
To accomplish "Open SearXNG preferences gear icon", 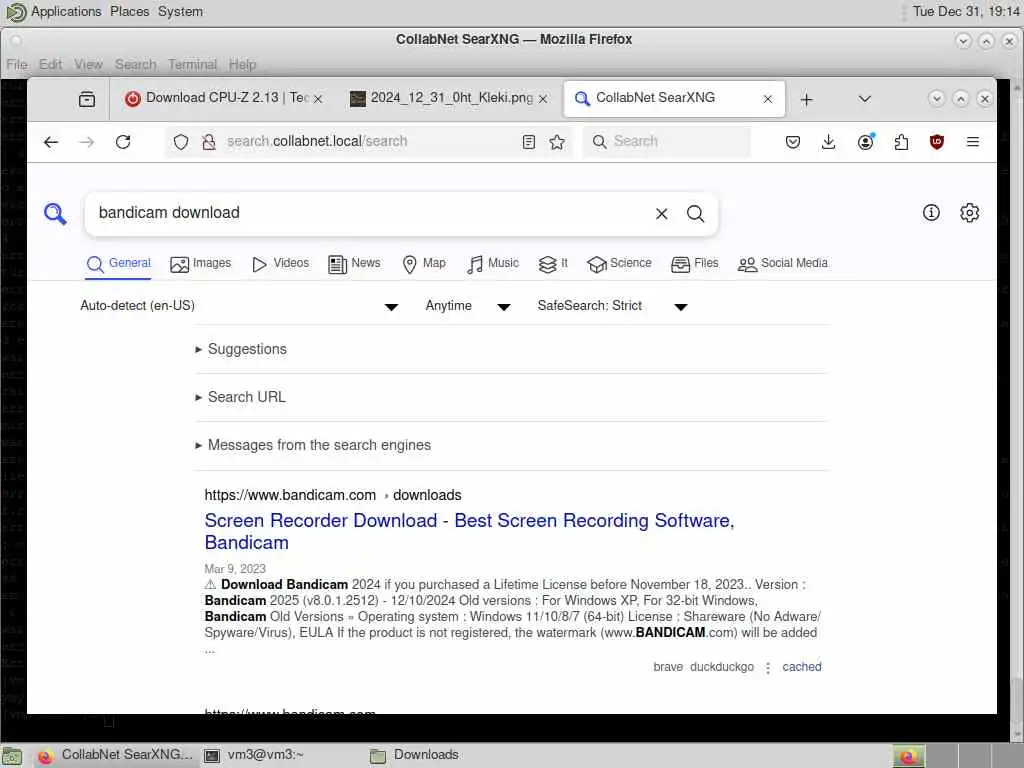I will click(969, 212).
